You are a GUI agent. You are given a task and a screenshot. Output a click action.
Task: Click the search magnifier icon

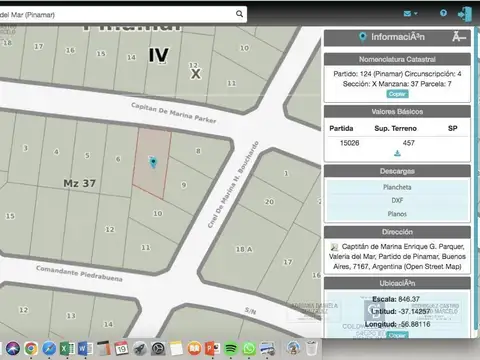click(239, 14)
